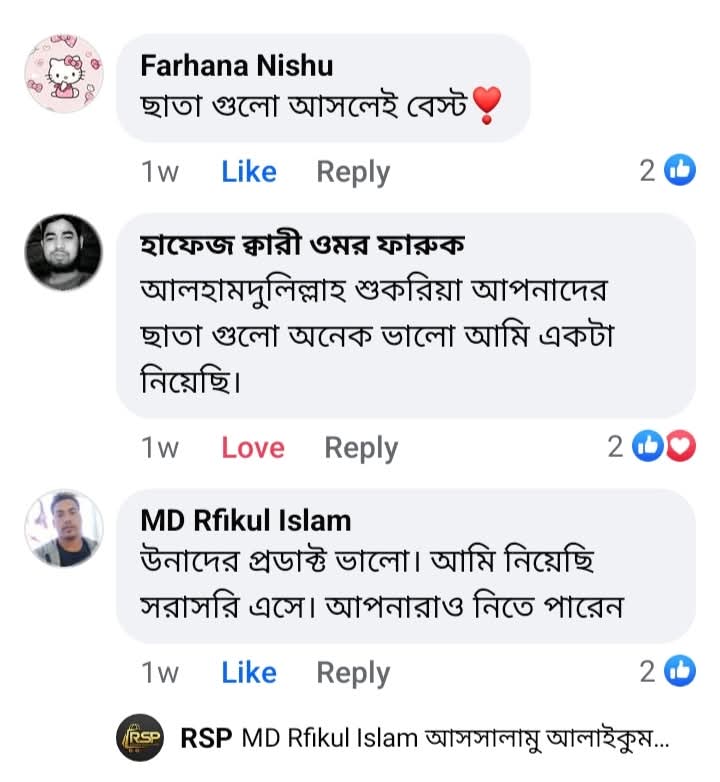Like Farhana Nishu's comment
Image resolution: width=720 pixels, height=782 pixels.
click(249, 172)
